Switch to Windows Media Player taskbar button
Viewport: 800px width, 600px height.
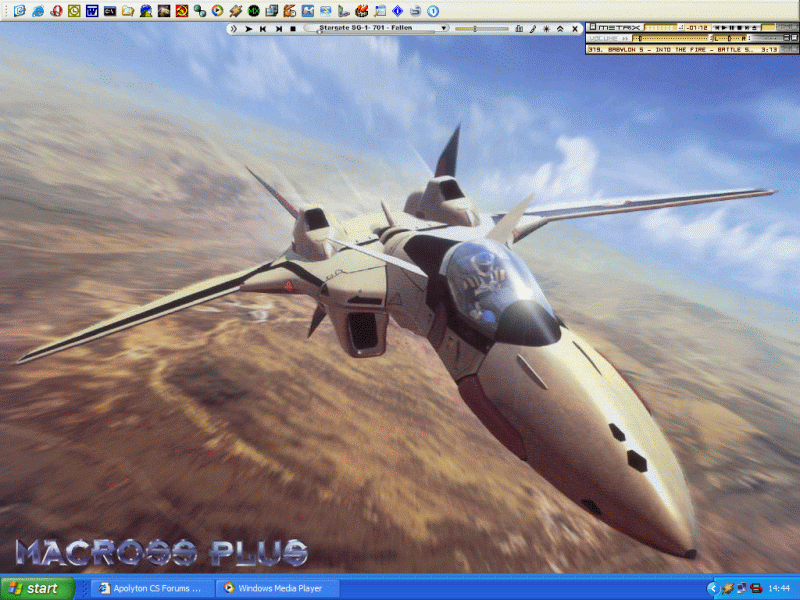(x=277, y=588)
